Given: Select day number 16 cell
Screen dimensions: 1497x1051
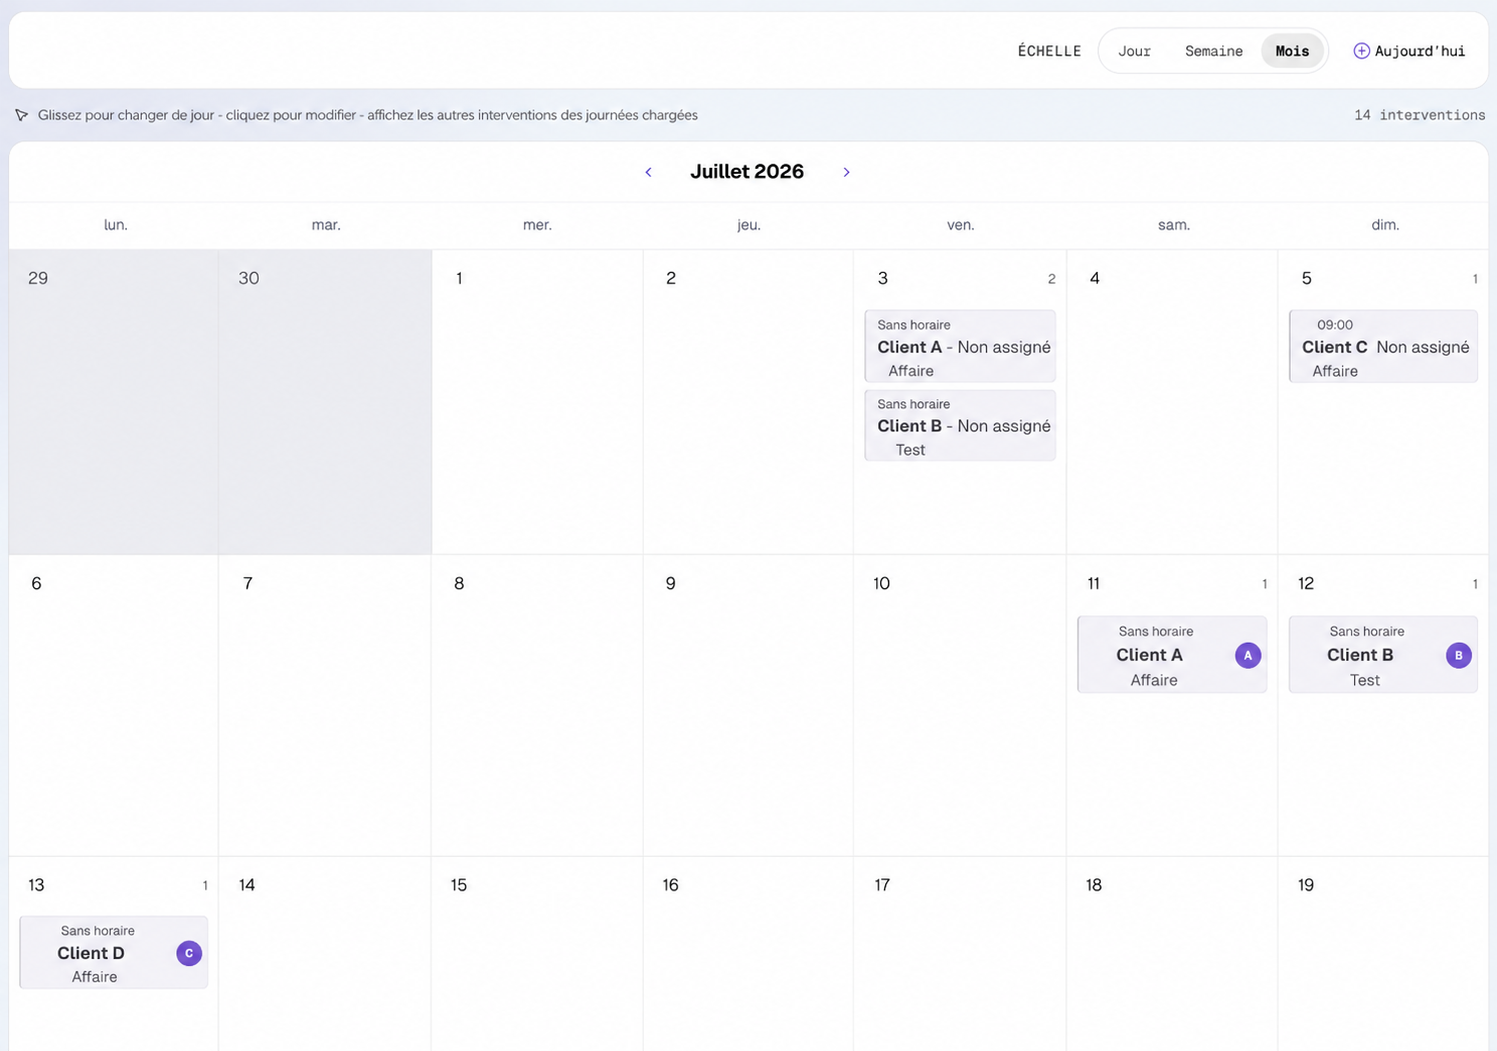Looking at the screenshot, I should (x=748, y=954).
